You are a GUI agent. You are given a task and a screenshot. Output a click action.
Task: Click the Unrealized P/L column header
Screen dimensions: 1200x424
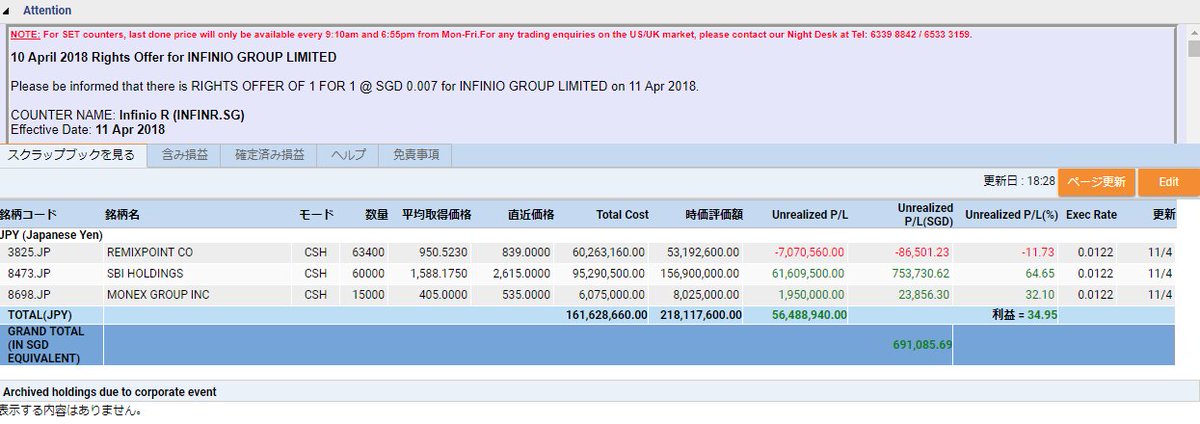810,215
